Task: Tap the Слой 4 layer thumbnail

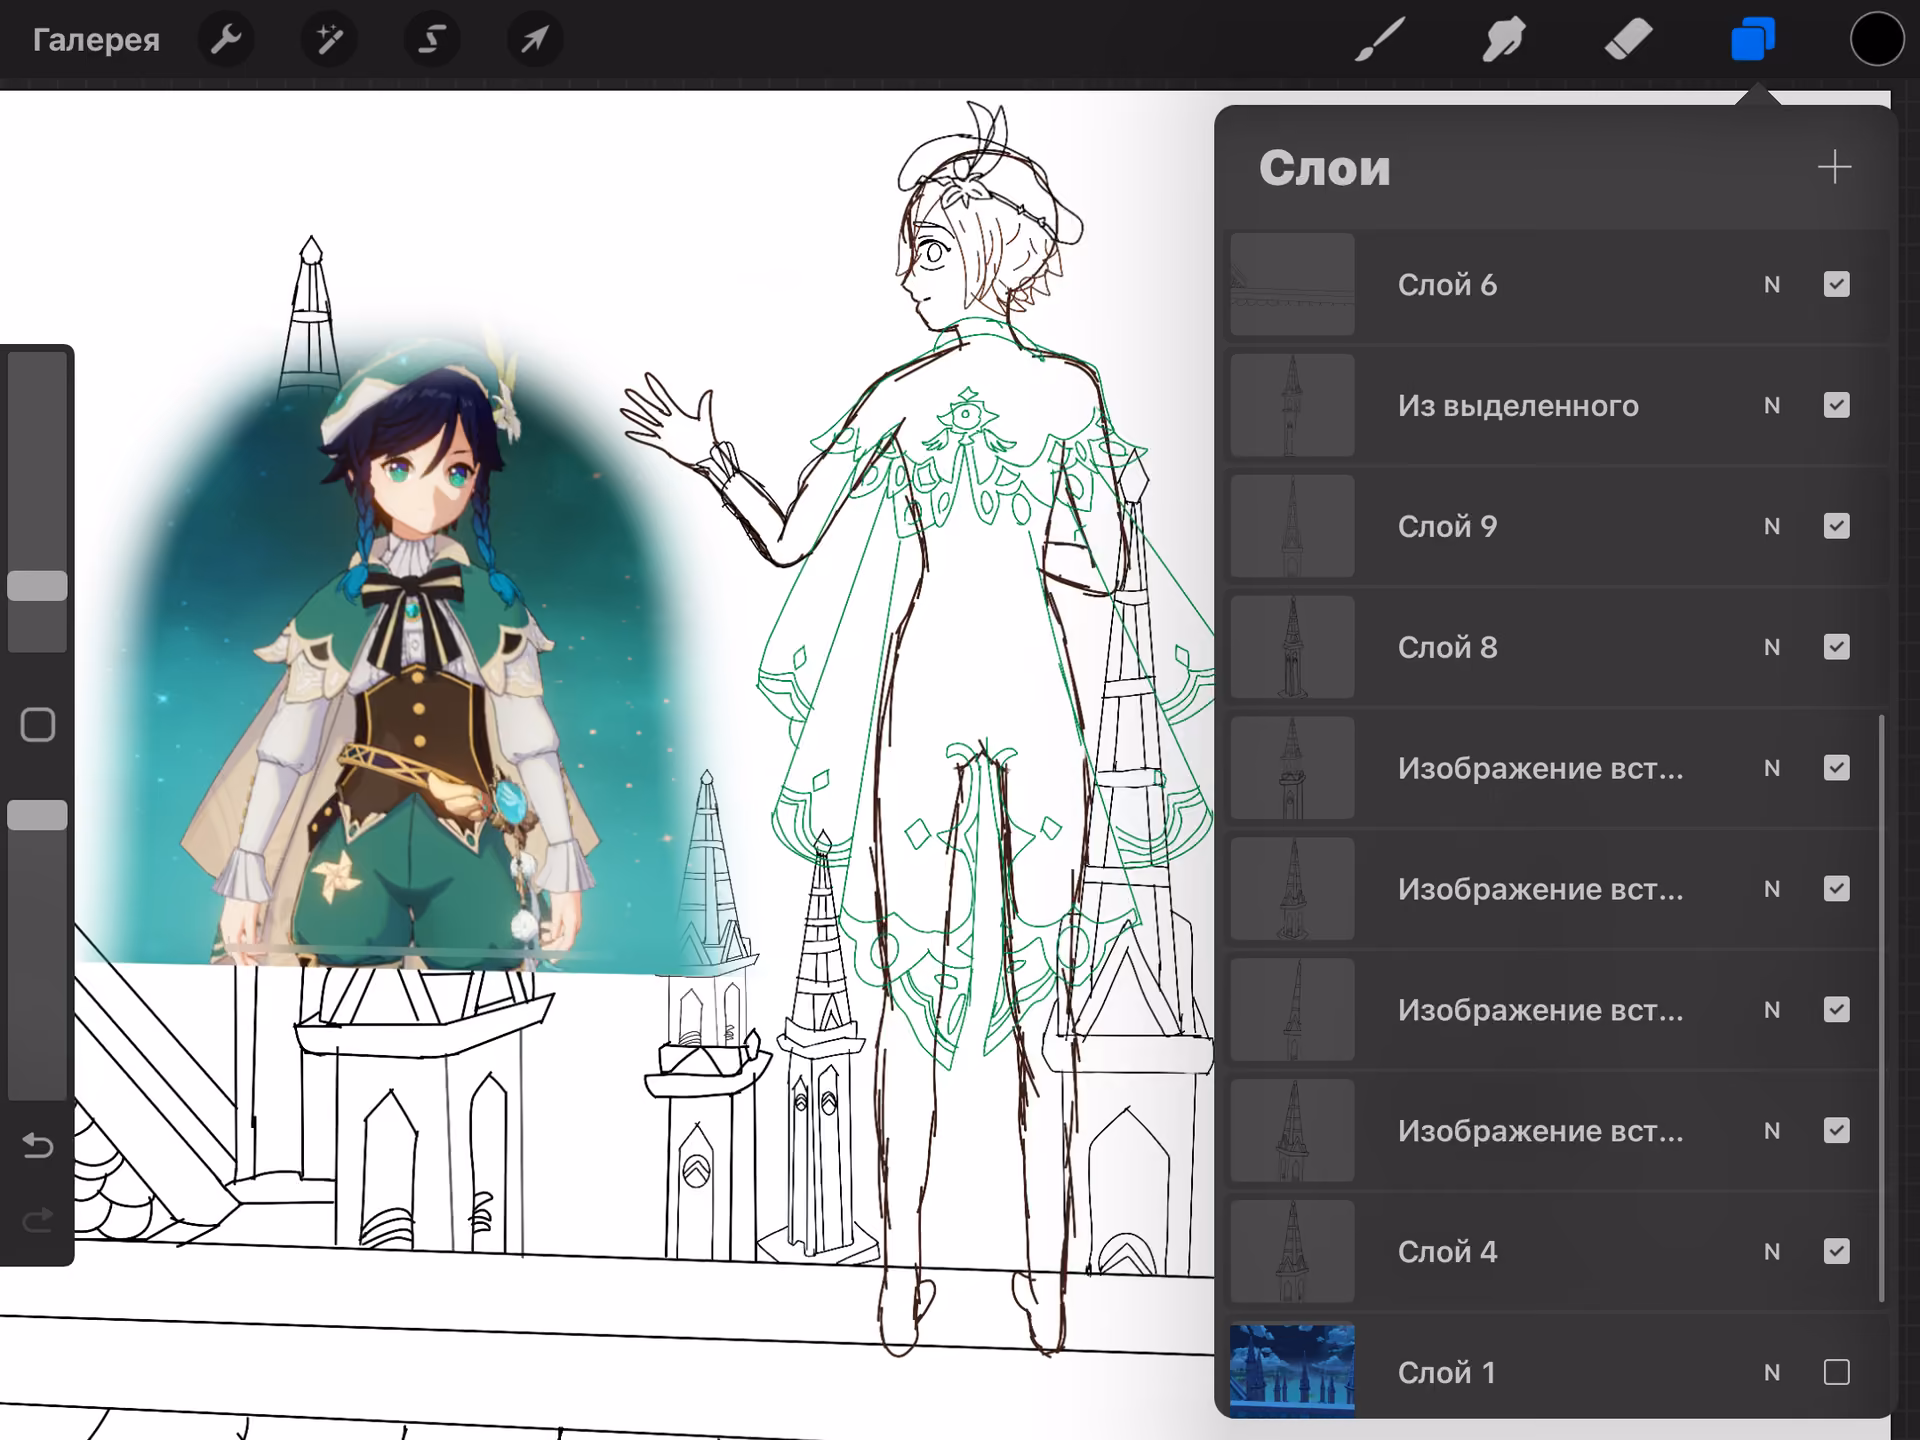Action: 1292,1251
